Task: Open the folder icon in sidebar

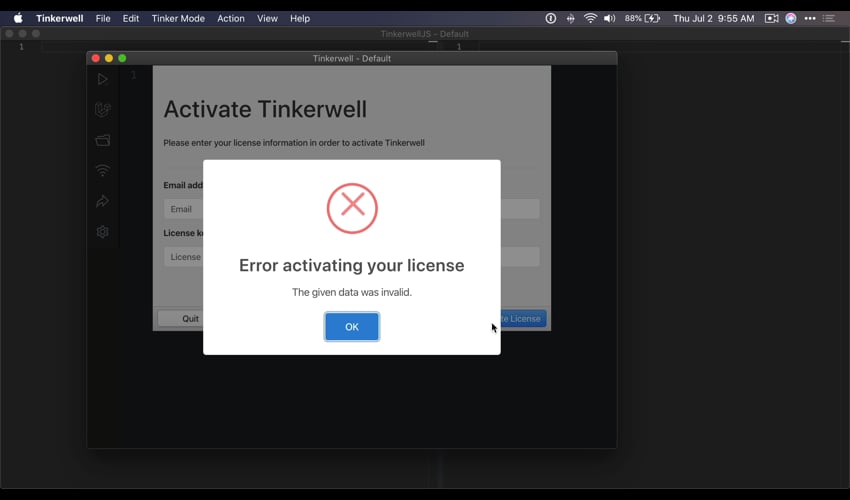Action: click(102, 140)
